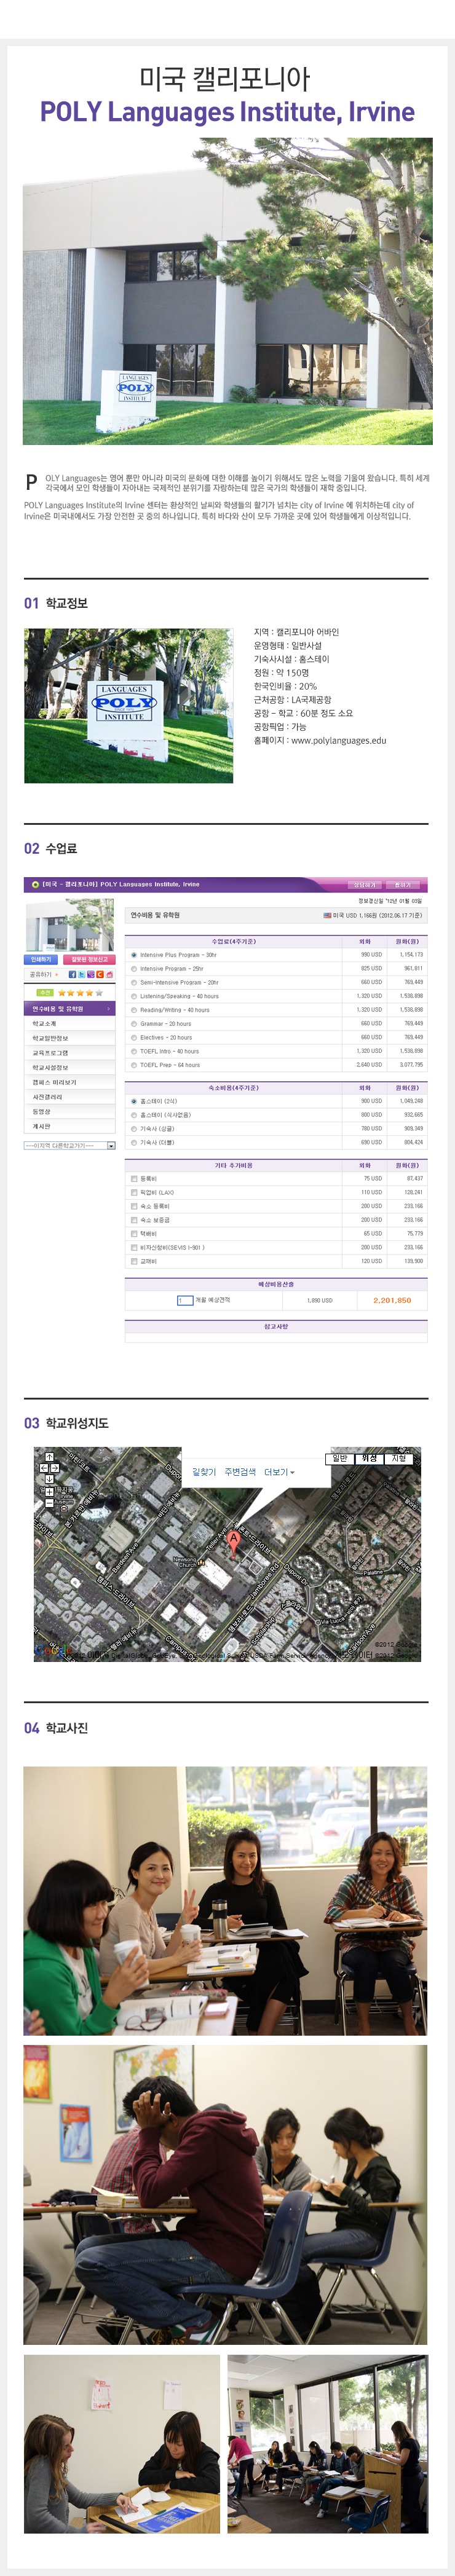Select Electives 20 hours radio
Screen dimensions: 455x2576
(x=134, y=1037)
